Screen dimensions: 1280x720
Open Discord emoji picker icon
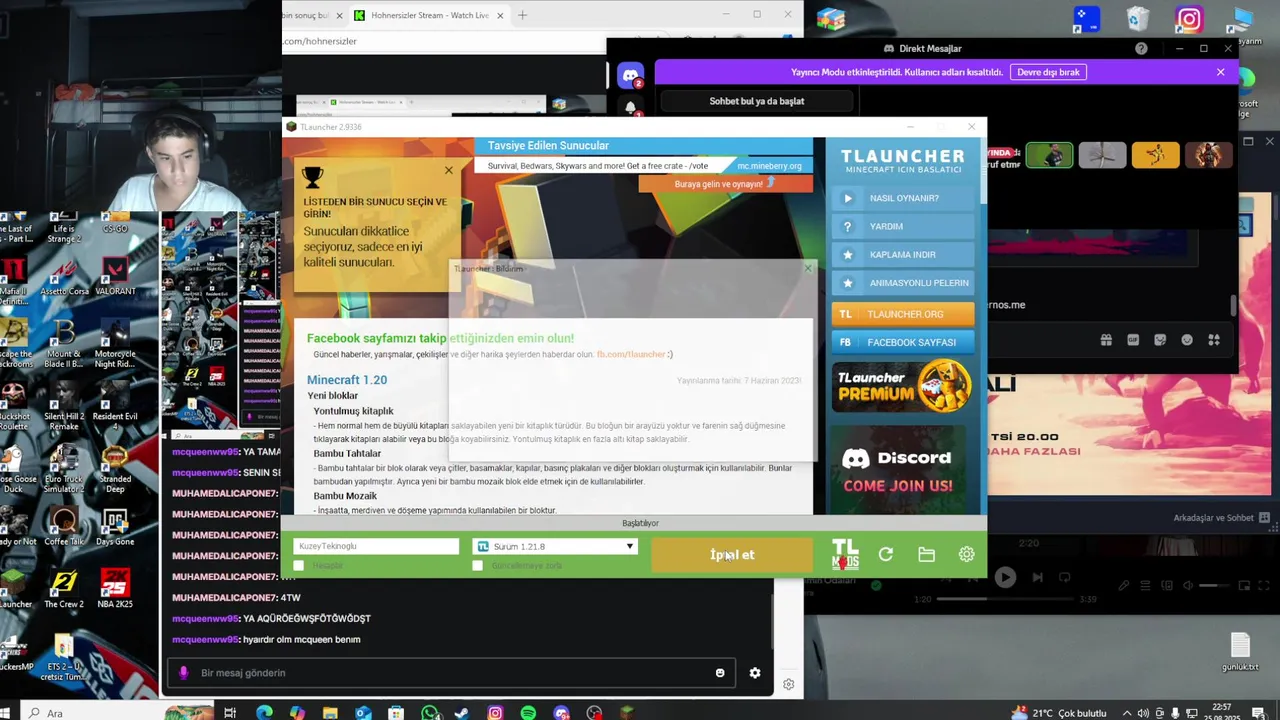pos(1187,340)
